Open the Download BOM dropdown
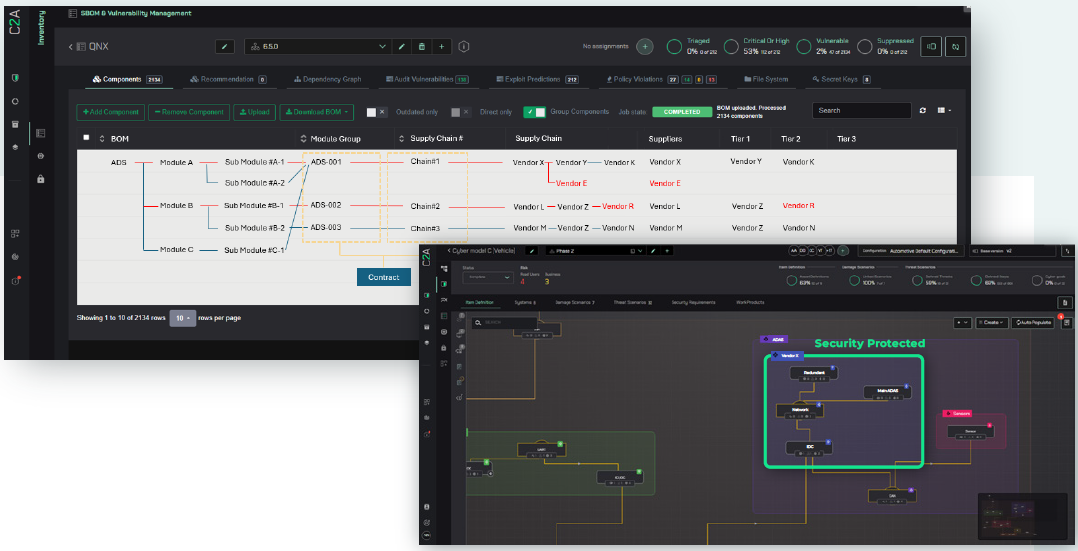This screenshot has height=551, width=1078. [x=316, y=111]
